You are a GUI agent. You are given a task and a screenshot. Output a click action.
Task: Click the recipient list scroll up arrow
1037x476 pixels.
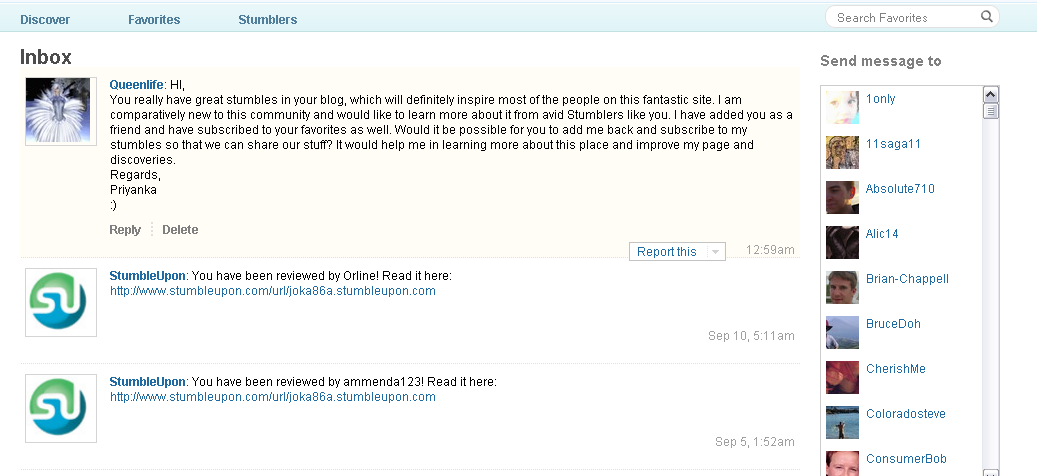coord(990,95)
